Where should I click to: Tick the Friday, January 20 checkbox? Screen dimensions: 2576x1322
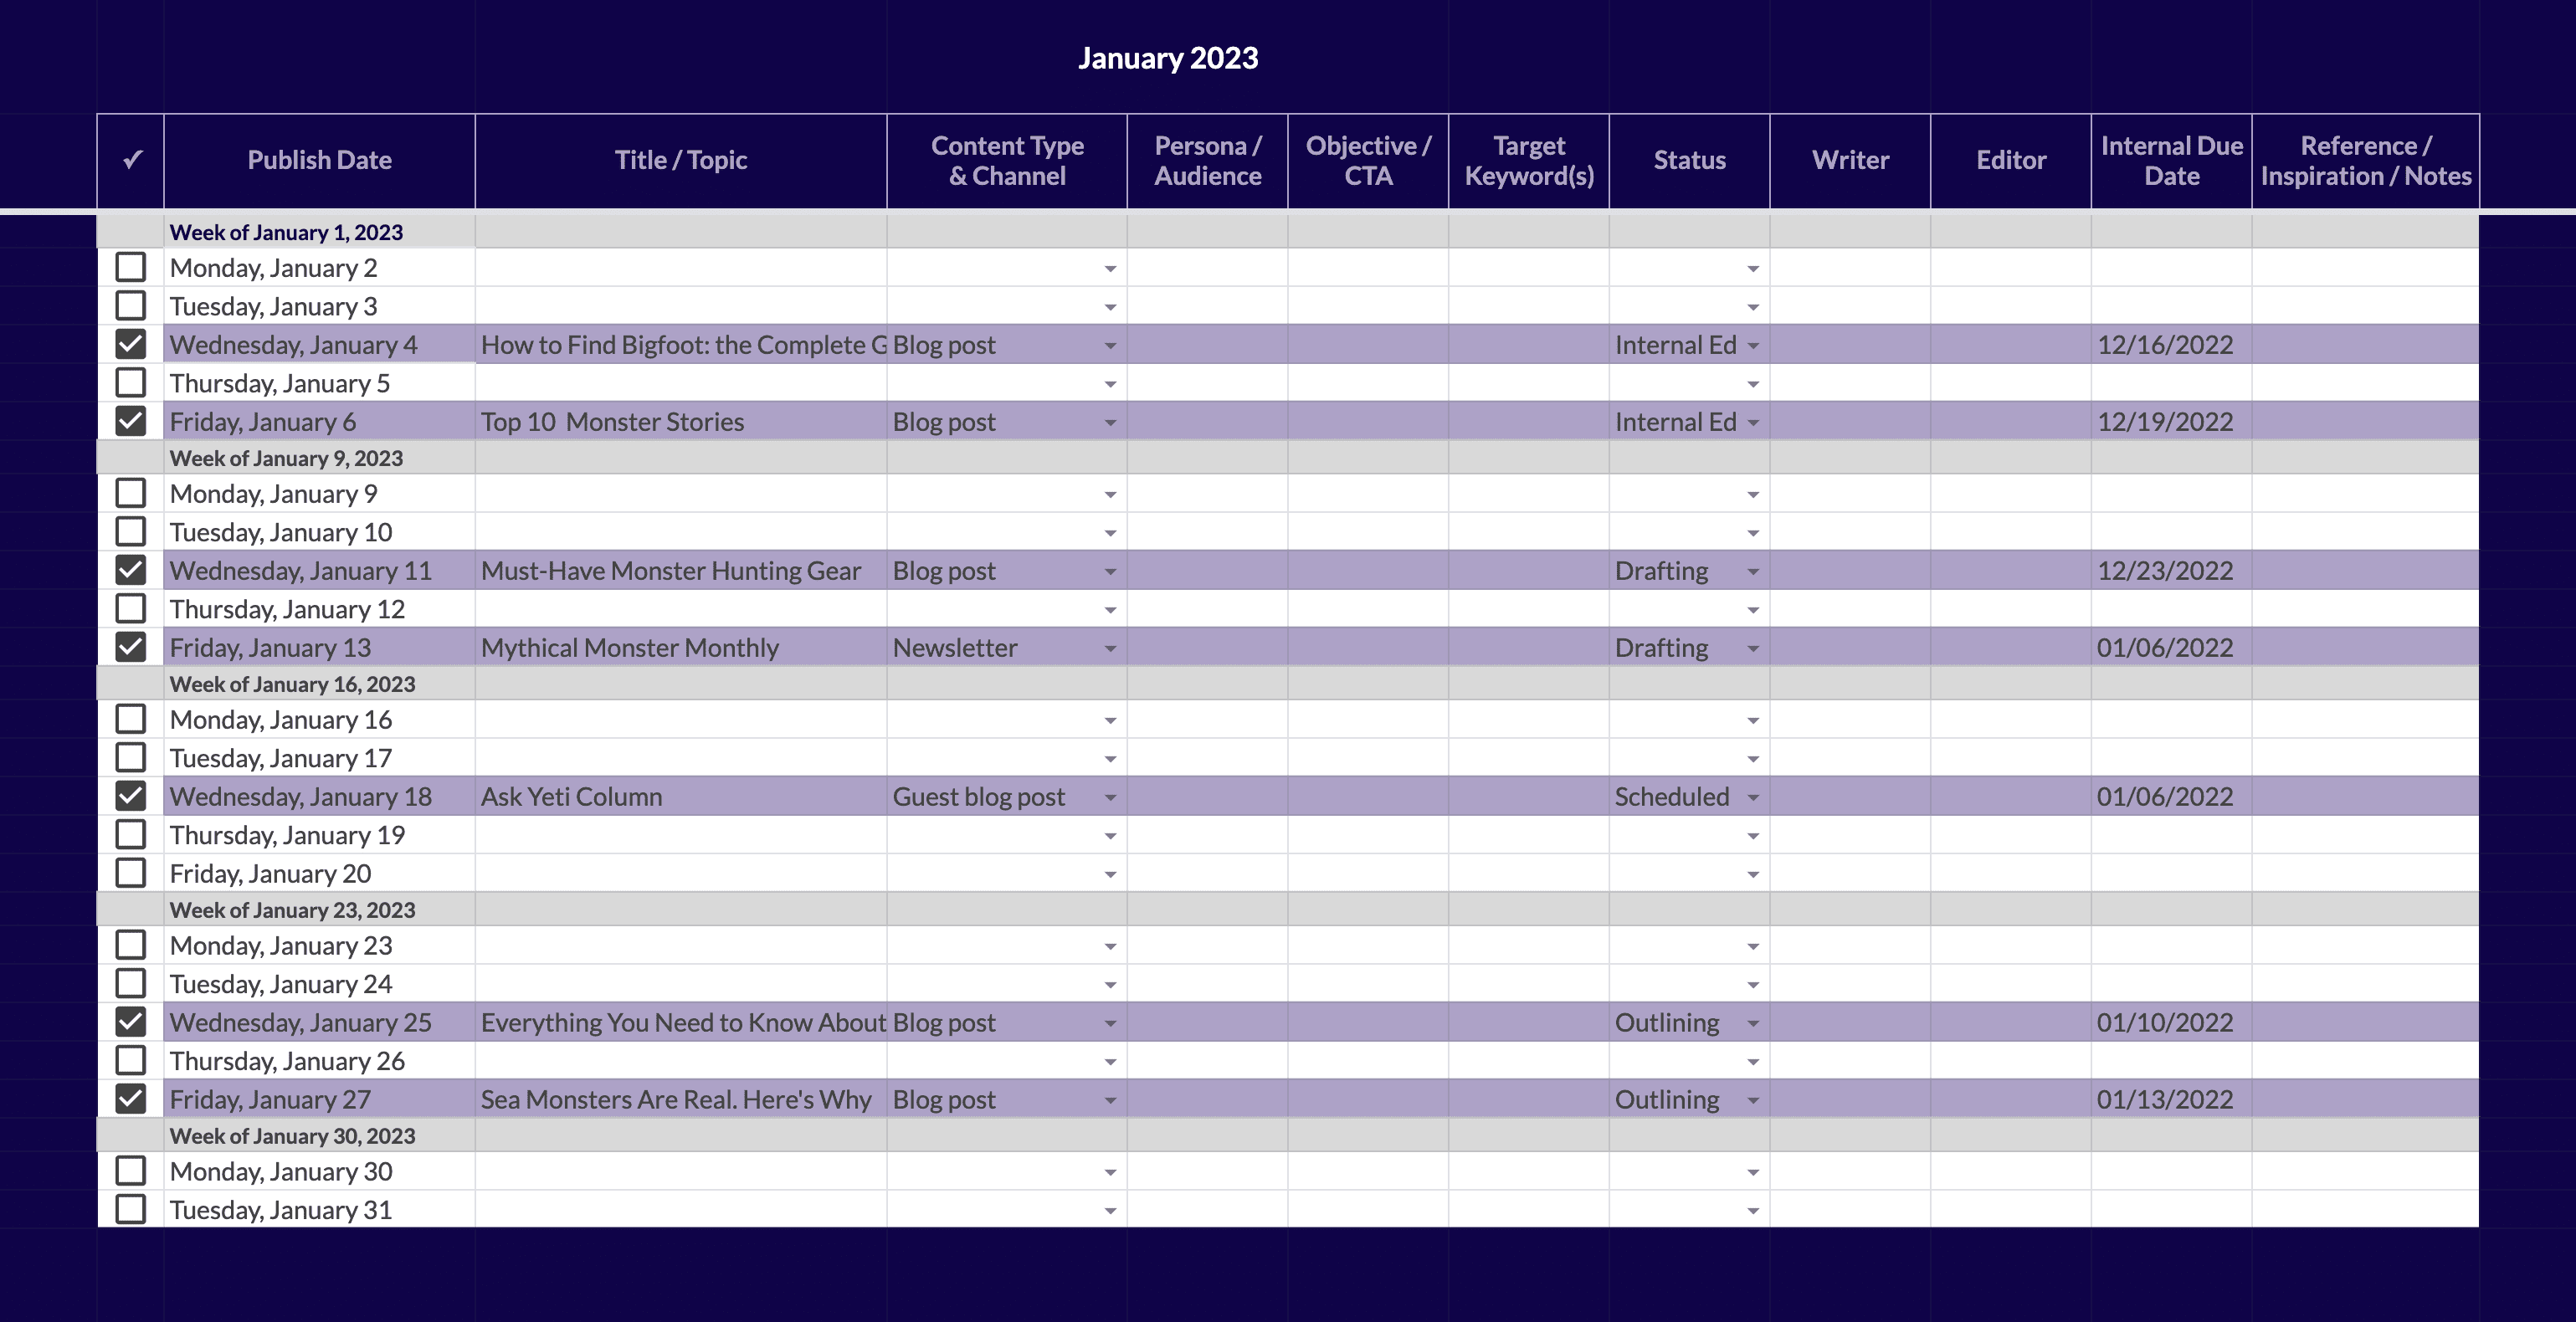130,873
